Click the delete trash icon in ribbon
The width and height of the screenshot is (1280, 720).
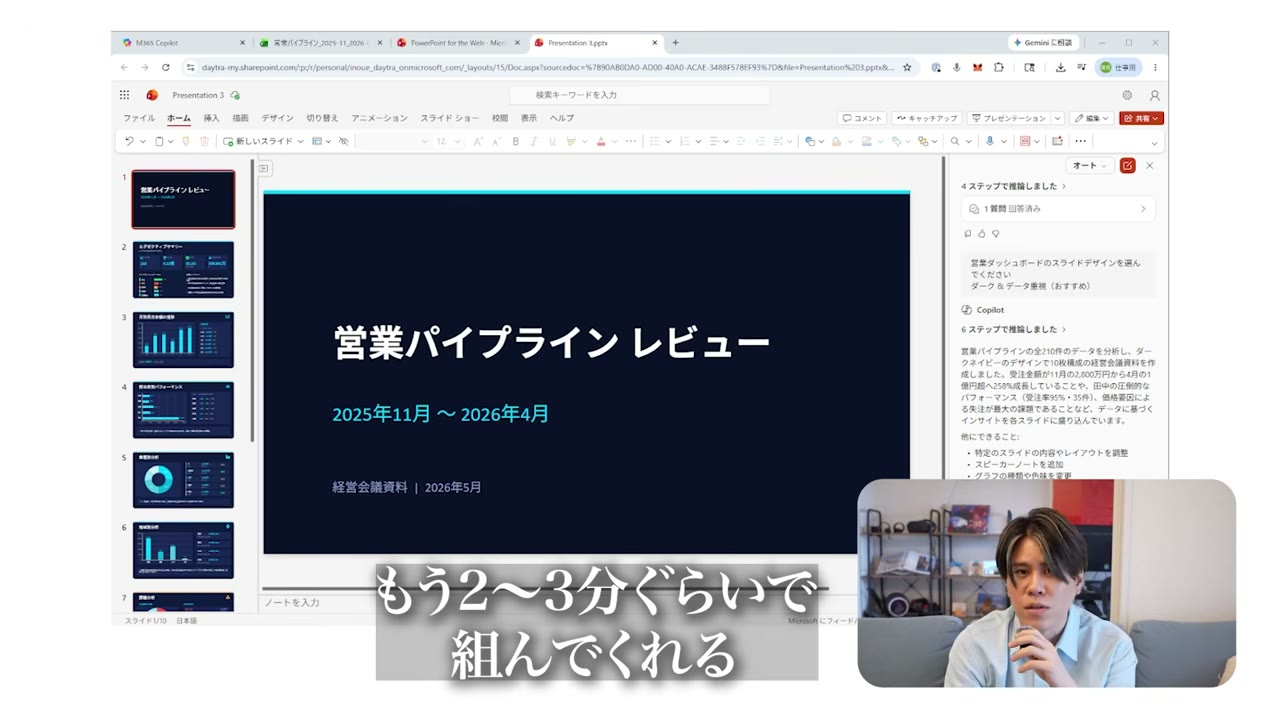[x=205, y=141]
